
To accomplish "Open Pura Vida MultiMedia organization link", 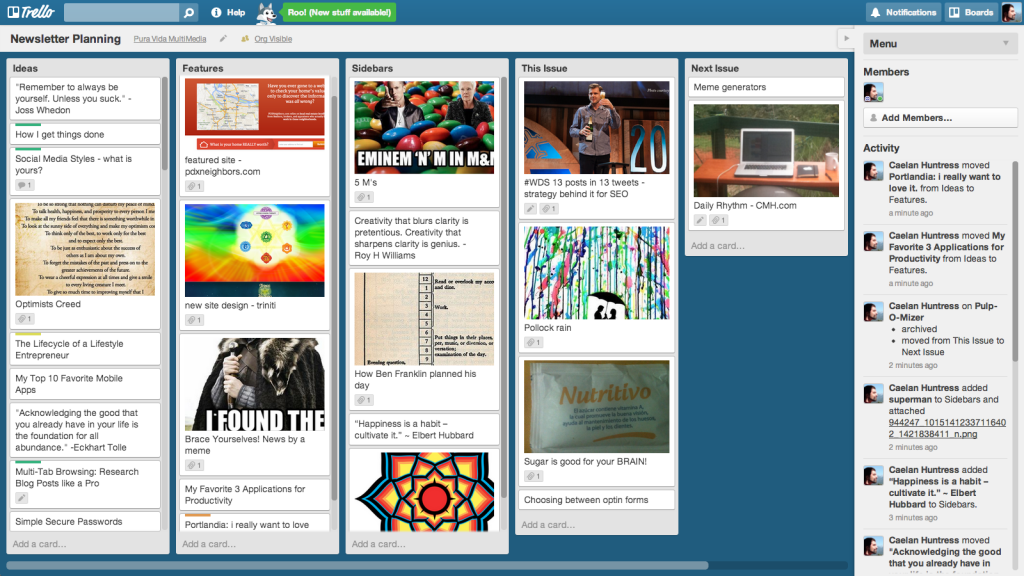I will (170, 39).
